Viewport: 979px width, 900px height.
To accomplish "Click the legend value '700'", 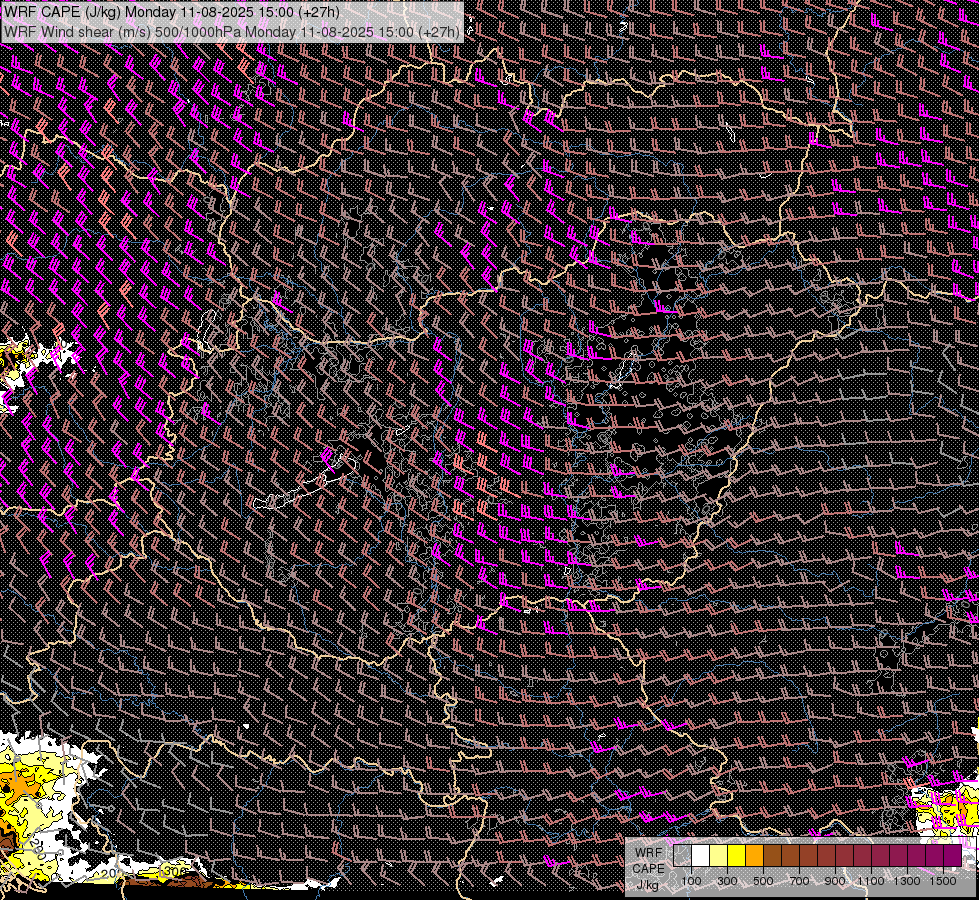I will click(799, 881).
